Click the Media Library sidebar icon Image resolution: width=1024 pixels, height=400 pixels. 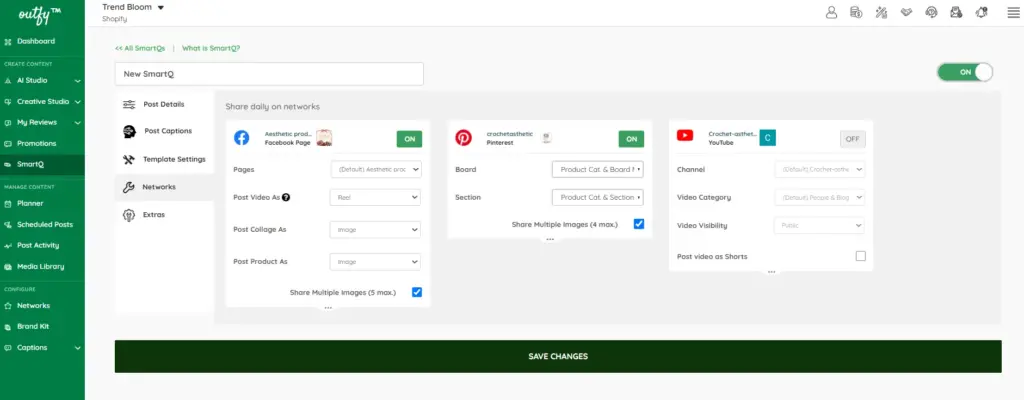[x=8, y=267]
